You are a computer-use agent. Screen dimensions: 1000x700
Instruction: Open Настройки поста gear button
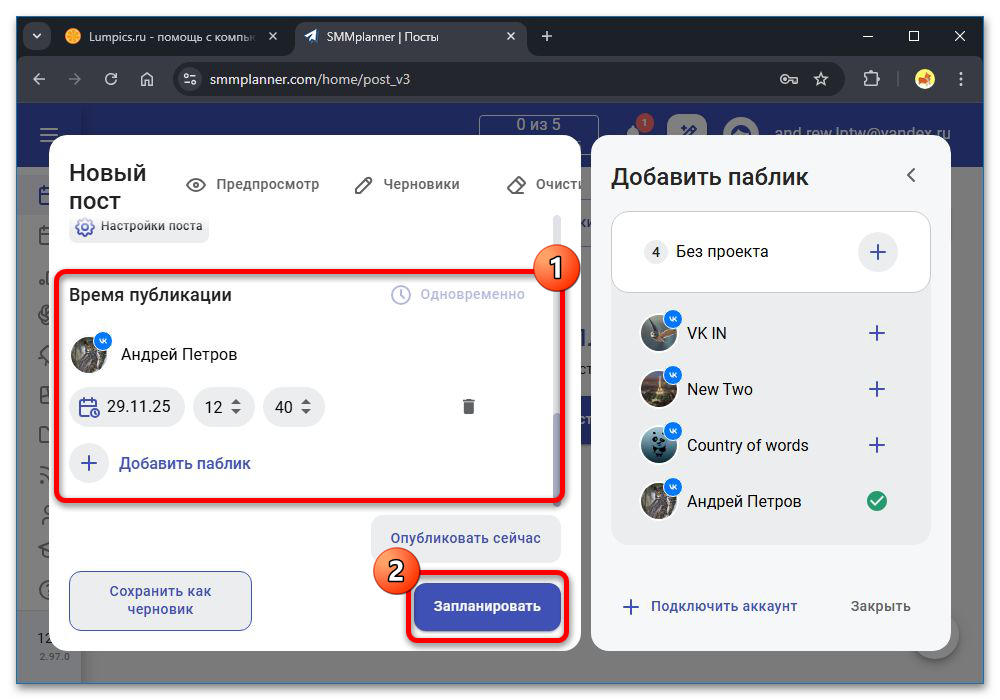139,226
